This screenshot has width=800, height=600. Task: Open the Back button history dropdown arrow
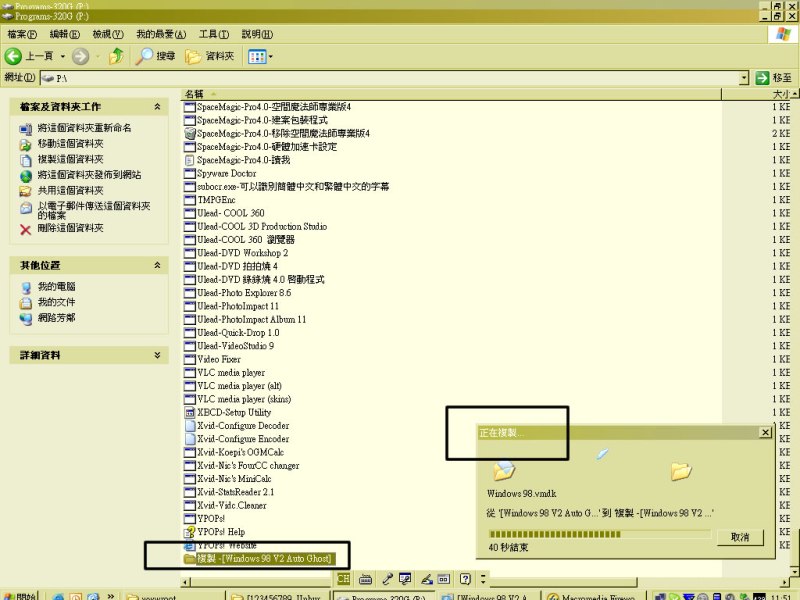(x=63, y=56)
